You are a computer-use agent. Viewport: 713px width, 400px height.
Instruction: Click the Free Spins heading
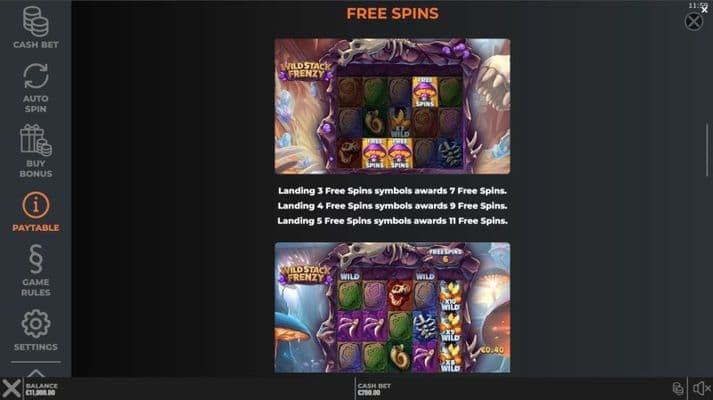tap(392, 14)
